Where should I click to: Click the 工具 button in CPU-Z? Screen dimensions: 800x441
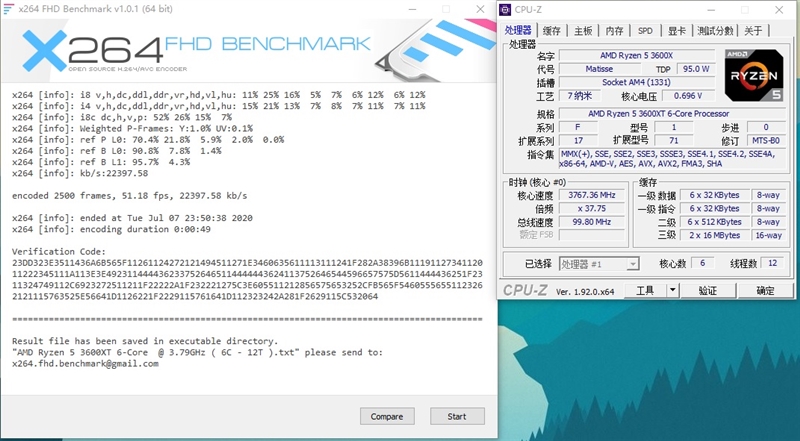[645, 290]
